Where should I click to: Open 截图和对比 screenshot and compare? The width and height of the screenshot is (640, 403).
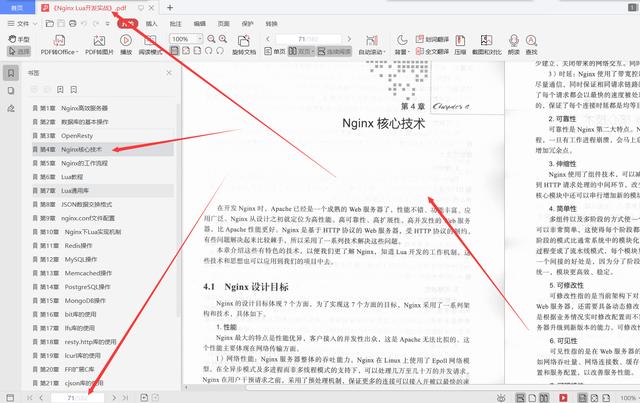click(487, 45)
